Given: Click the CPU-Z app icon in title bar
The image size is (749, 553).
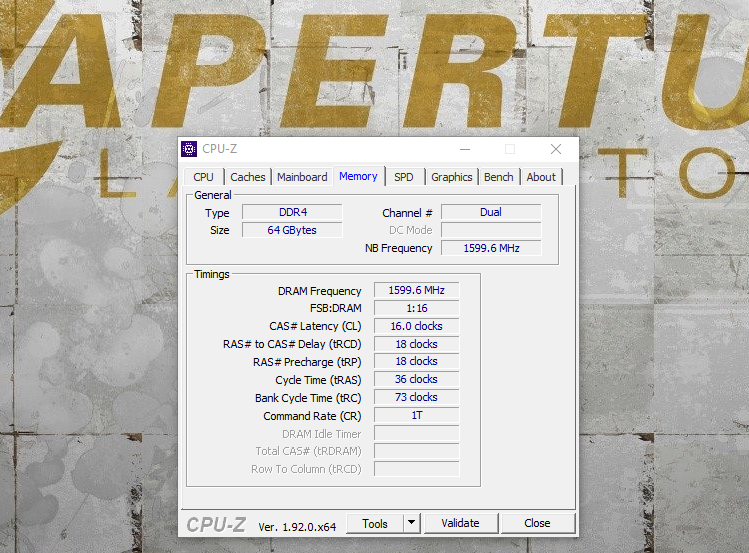Looking at the screenshot, I should click(189, 149).
